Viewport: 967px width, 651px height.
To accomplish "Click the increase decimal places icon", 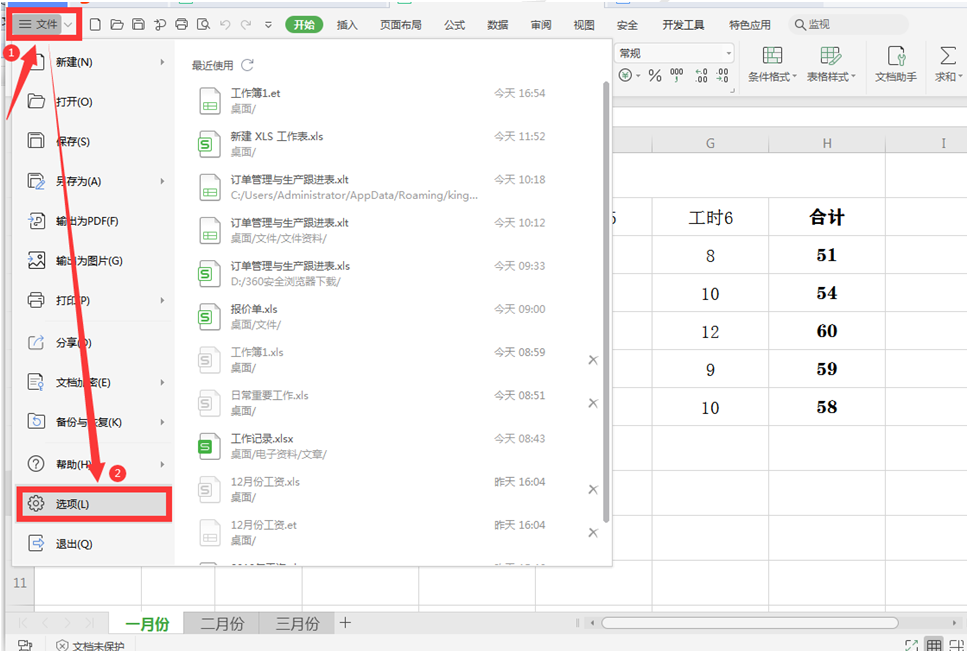I will (701, 76).
